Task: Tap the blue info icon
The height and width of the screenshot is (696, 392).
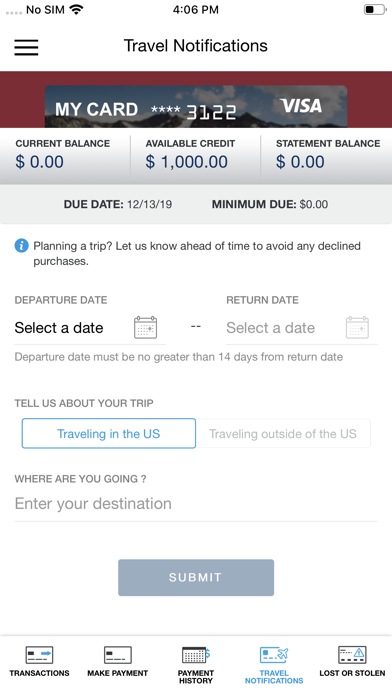Action: [21, 245]
